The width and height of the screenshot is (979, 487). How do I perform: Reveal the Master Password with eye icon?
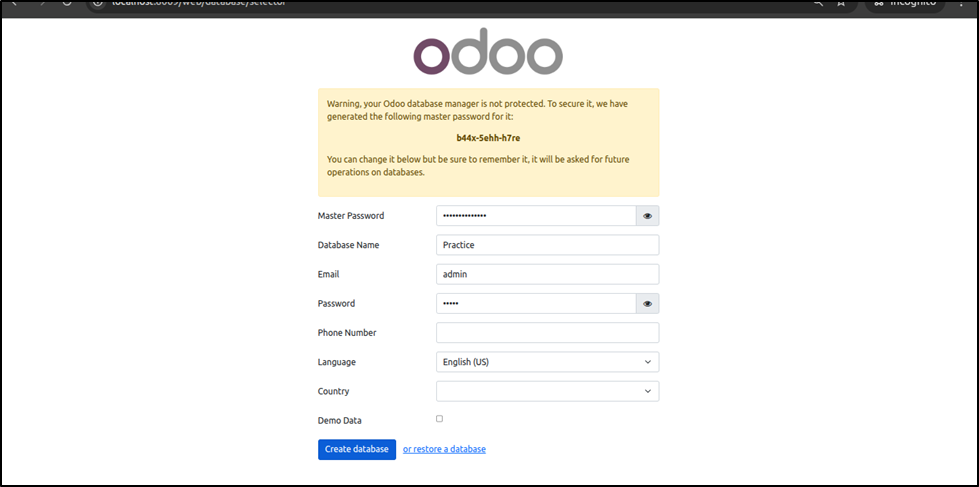(x=647, y=216)
